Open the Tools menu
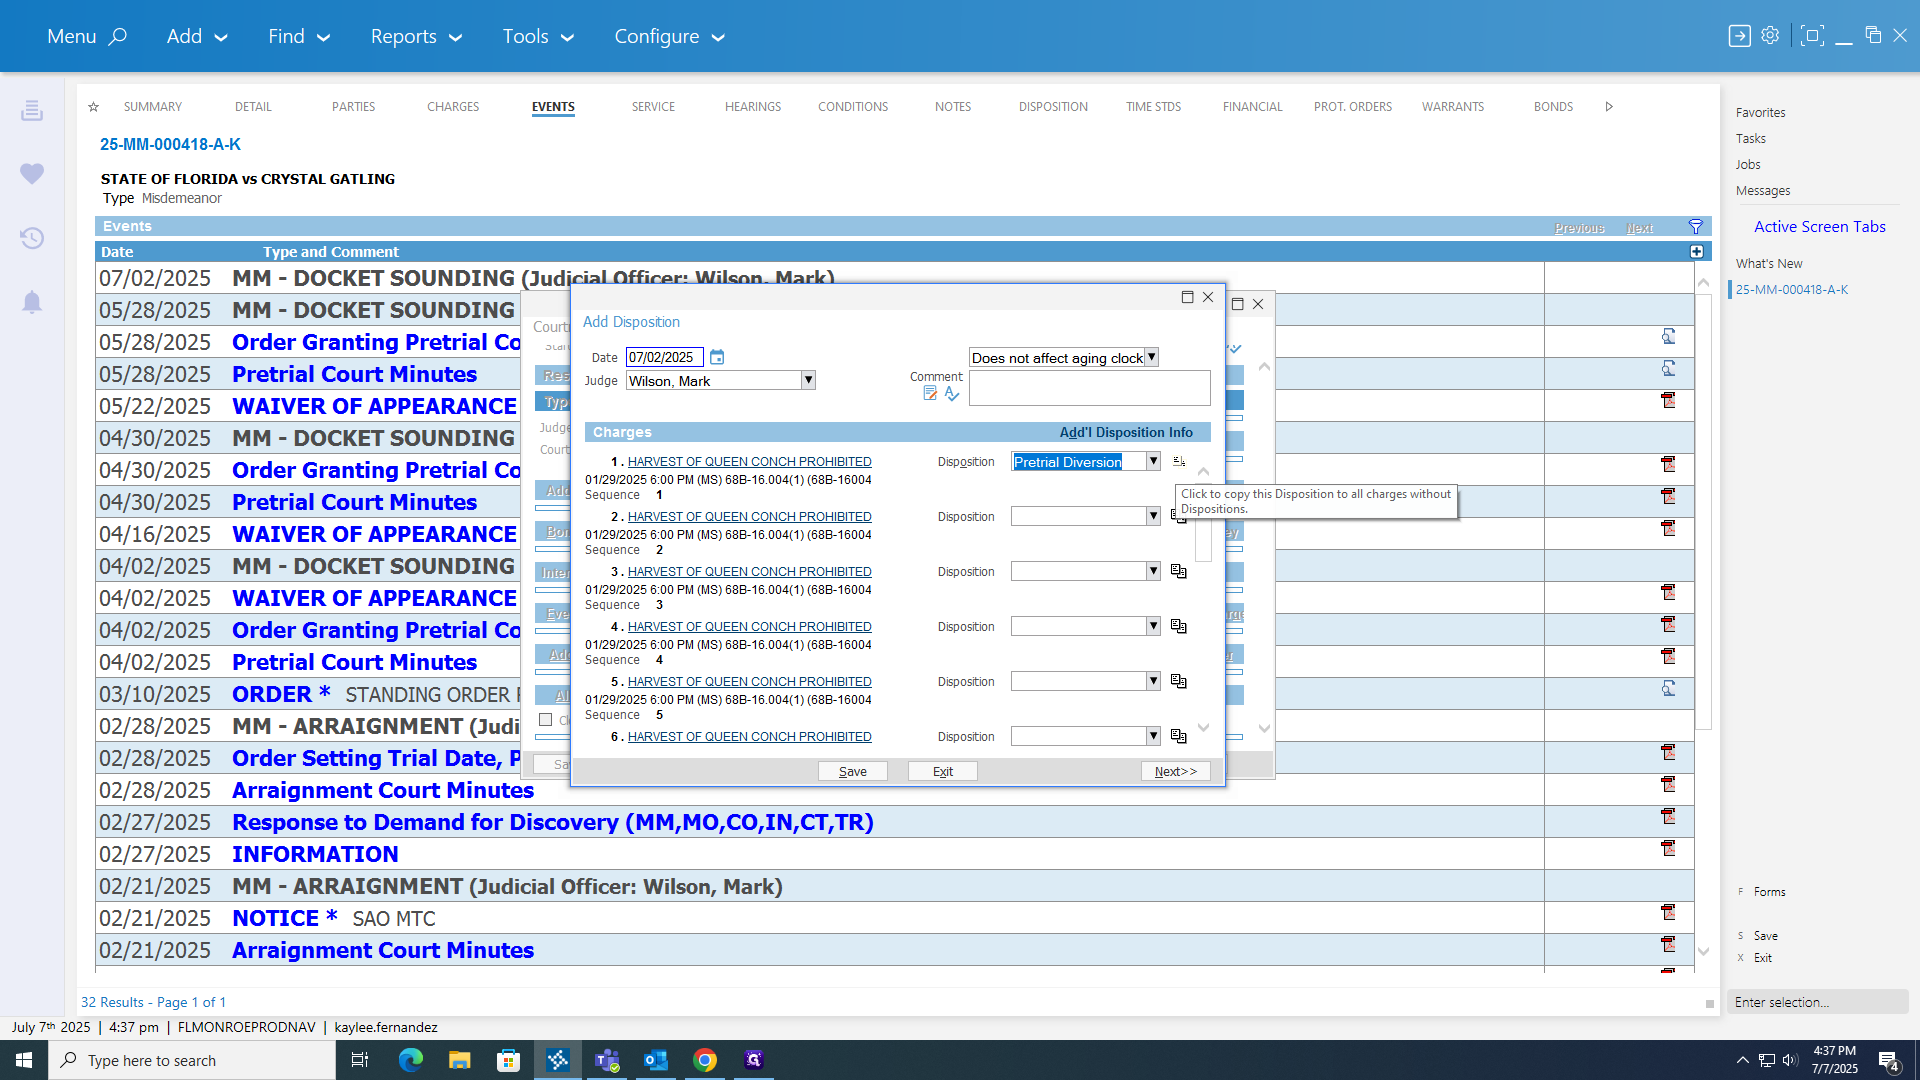This screenshot has width=1920, height=1080. click(x=538, y=37)
